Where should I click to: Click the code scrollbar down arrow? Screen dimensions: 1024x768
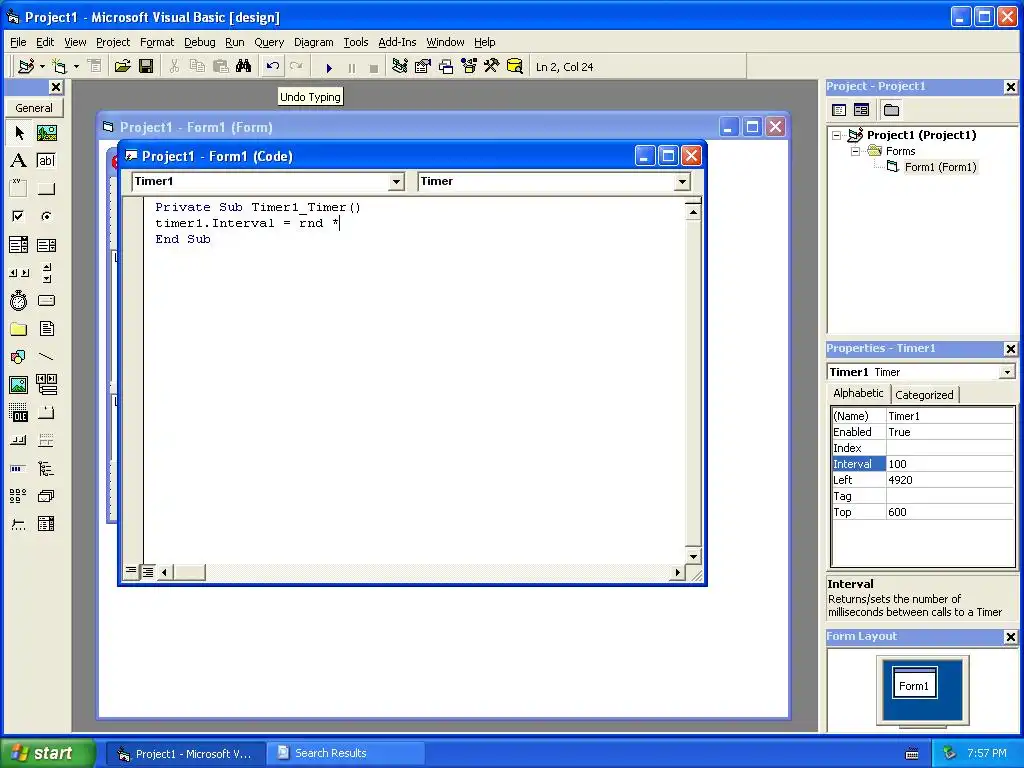pos(693,556)
